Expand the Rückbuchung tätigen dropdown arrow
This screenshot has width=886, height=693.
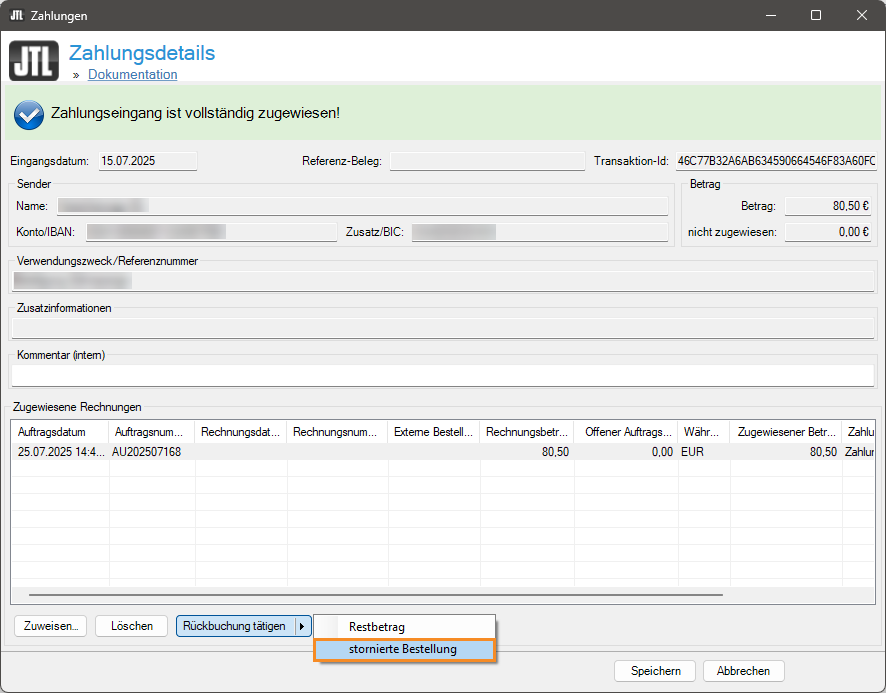click(x=303, y=626)
